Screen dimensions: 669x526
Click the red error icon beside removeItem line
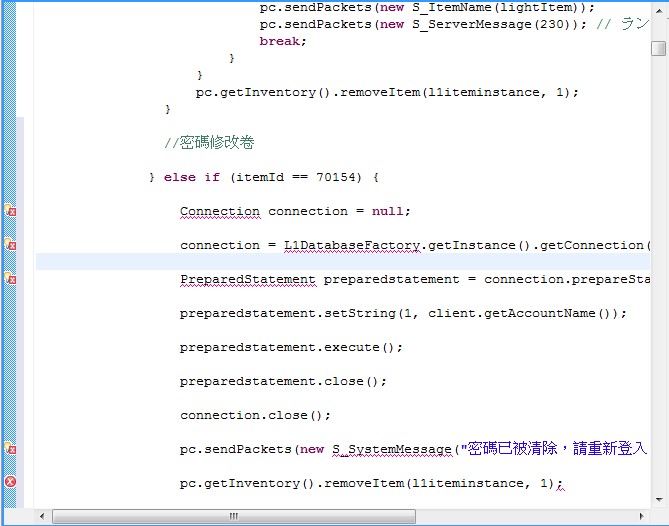[x=10, y=482]
